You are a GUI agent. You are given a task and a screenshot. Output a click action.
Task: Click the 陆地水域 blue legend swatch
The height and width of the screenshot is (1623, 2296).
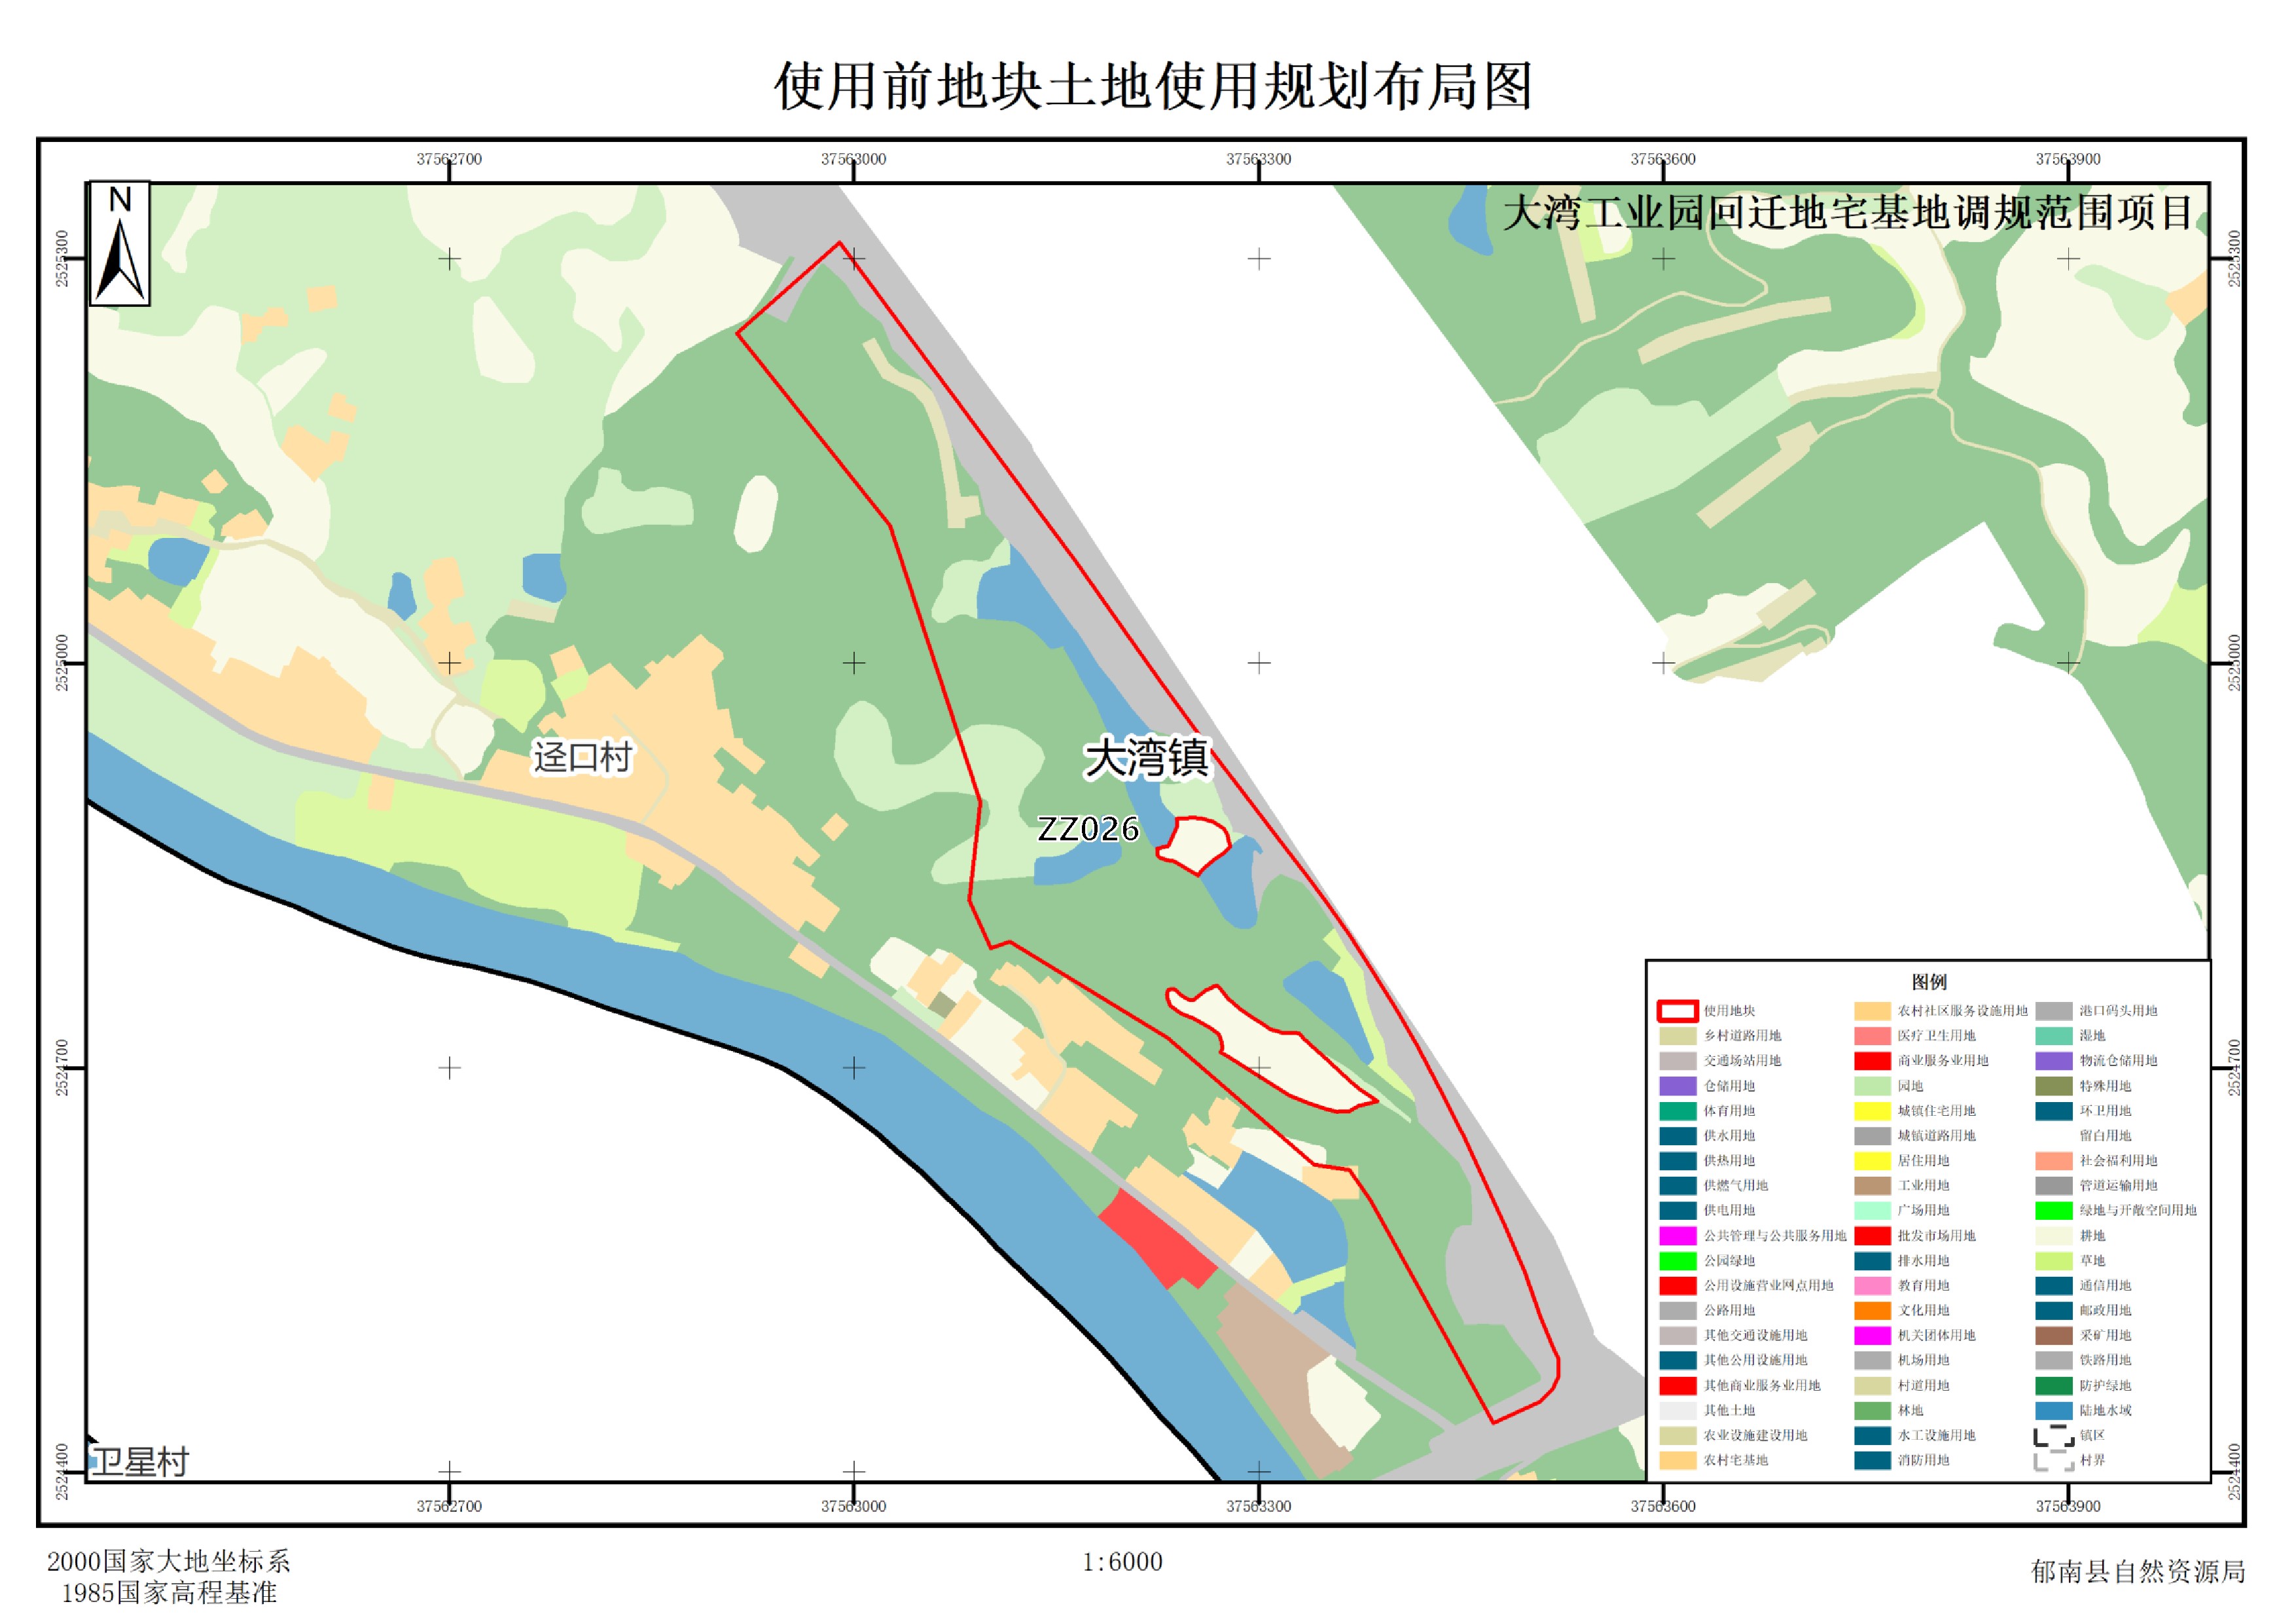[x=2053, y=1411]
